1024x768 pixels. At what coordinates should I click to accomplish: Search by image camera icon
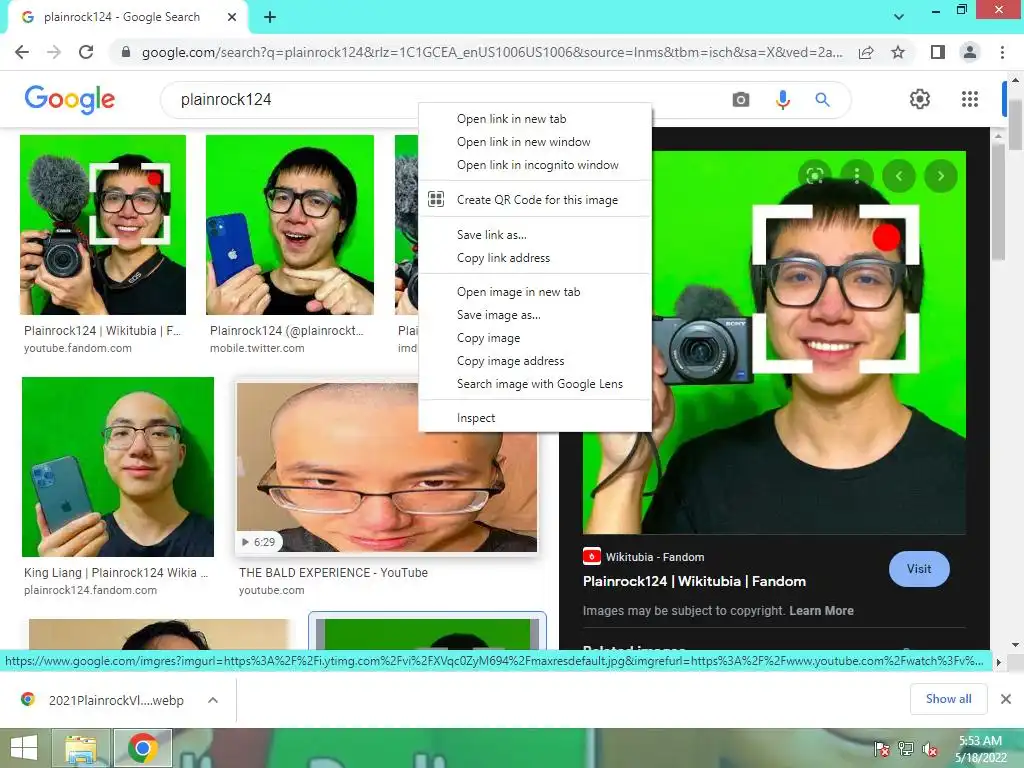tap(741, 99)
